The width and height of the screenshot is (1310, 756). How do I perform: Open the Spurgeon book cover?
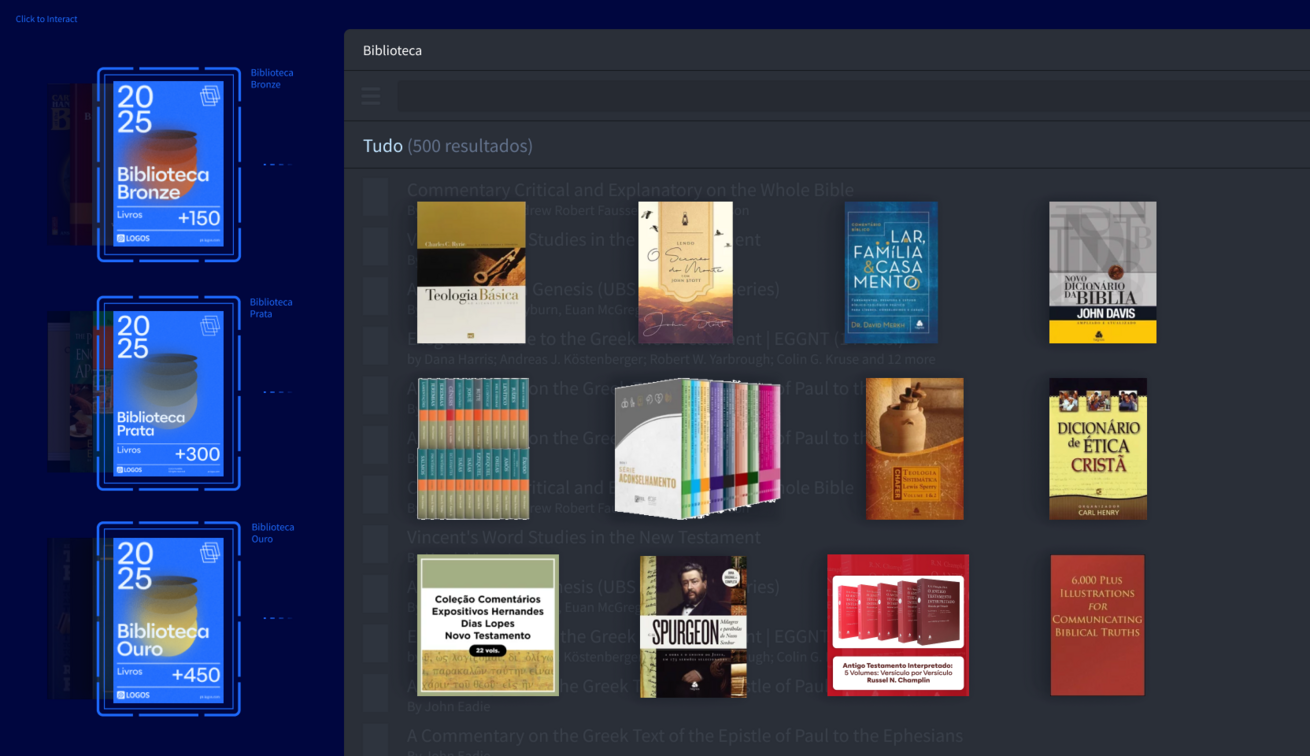tap(693, 626)
